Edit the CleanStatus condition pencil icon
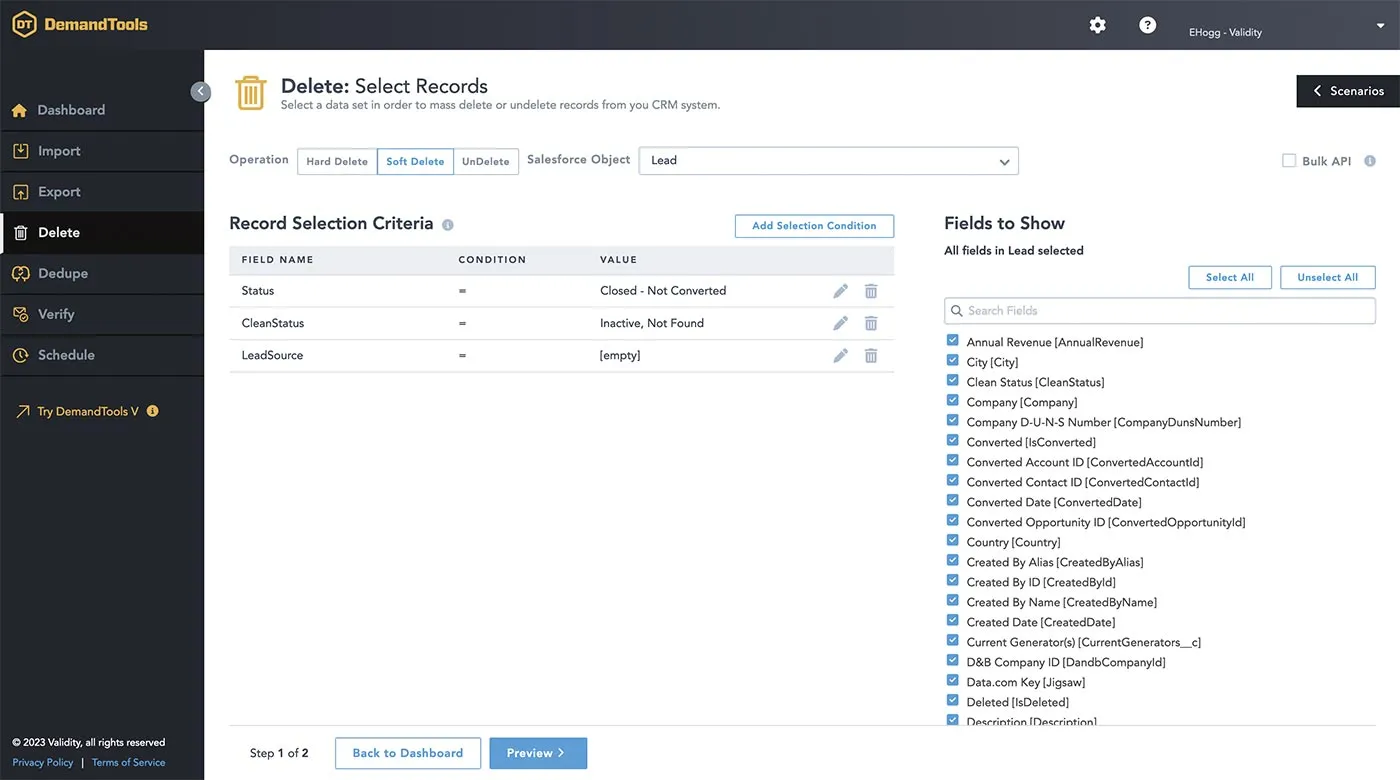Image resolution: width=1400 pixels, height=780 pixels. click(x=840, y=323)
